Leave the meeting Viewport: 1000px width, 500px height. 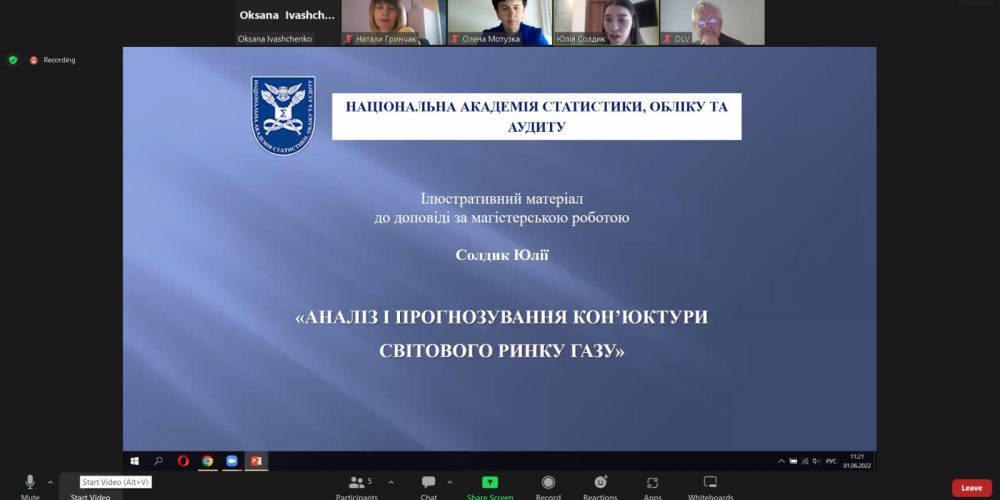[x=971, y=488]
